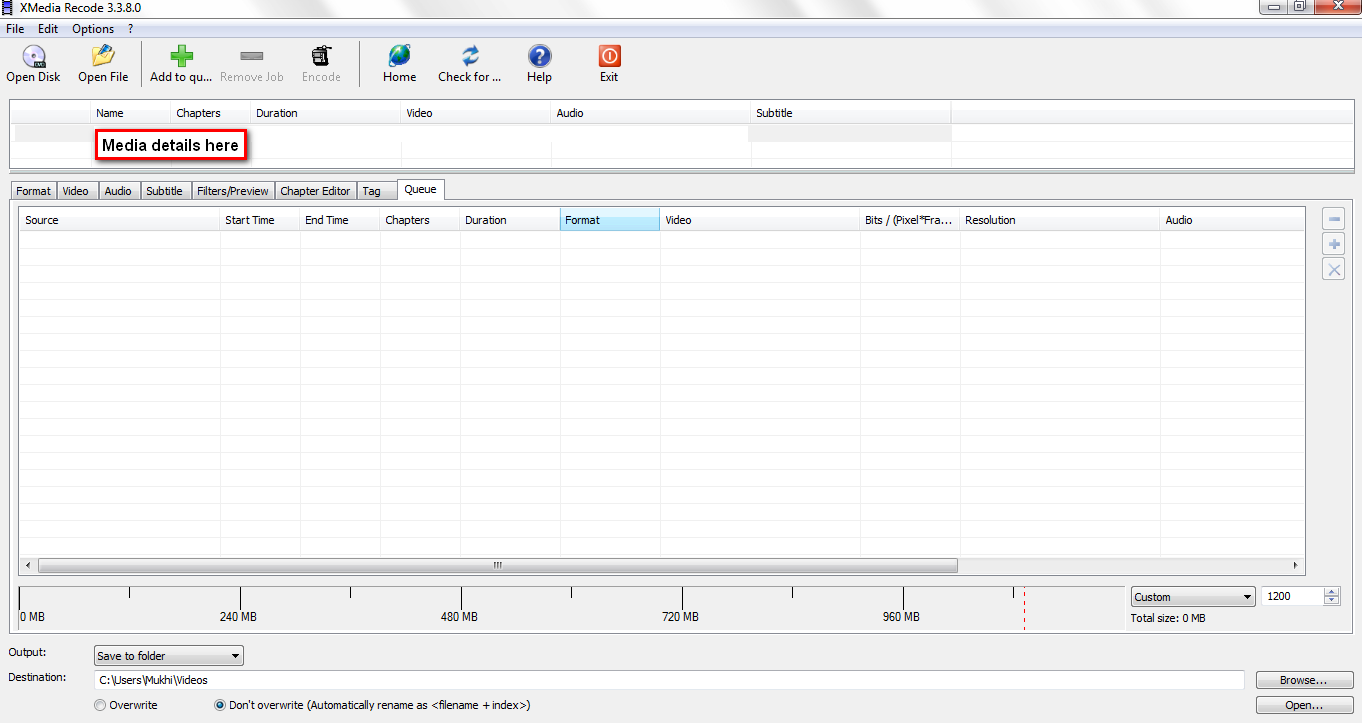Click the red dashed size limit marker
Screen dimensions: 1362x723
point(1024,608)
